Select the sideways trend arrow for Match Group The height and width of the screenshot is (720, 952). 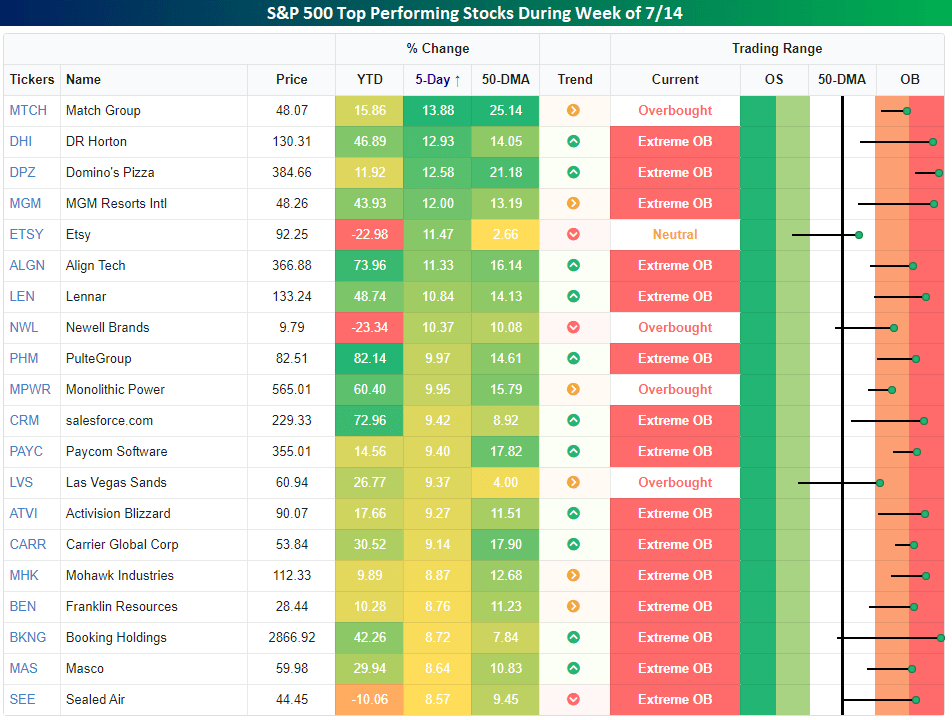tap(573, 110)
